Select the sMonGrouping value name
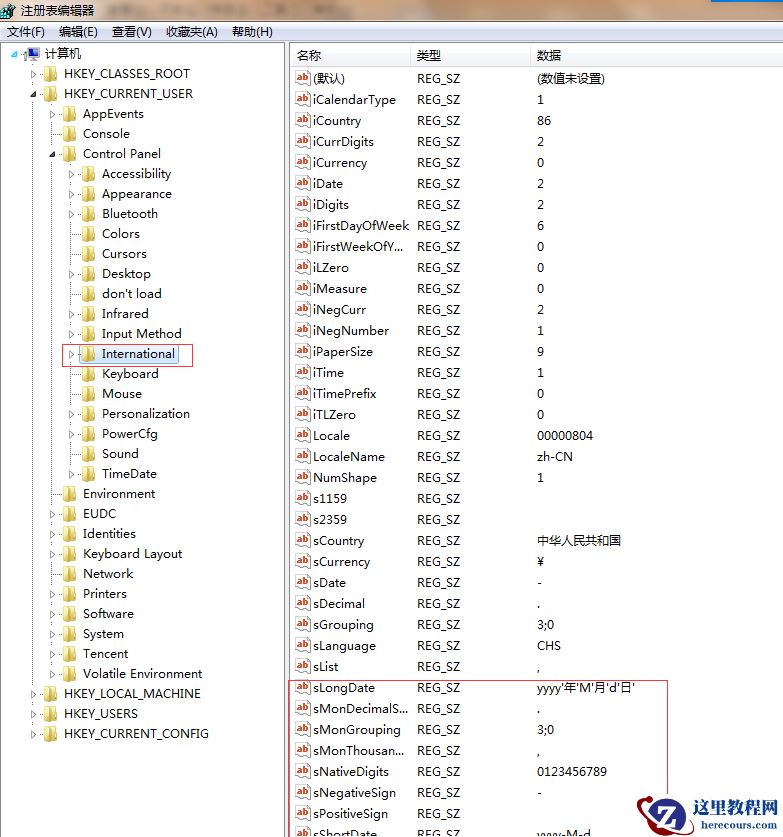783x837 pixels. [357, 730]
